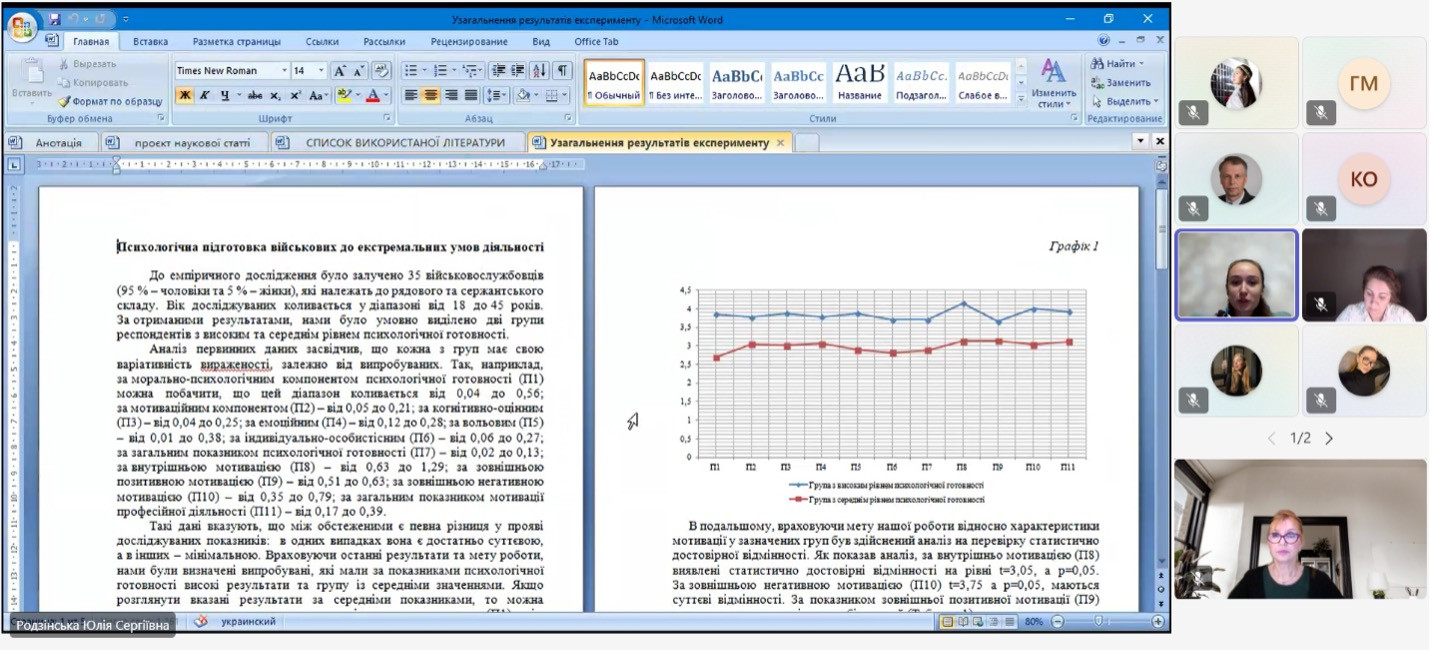The image size is (1430, 653).
Task: Toggle bold formatting (Ж) in font group
Action: 184,96
